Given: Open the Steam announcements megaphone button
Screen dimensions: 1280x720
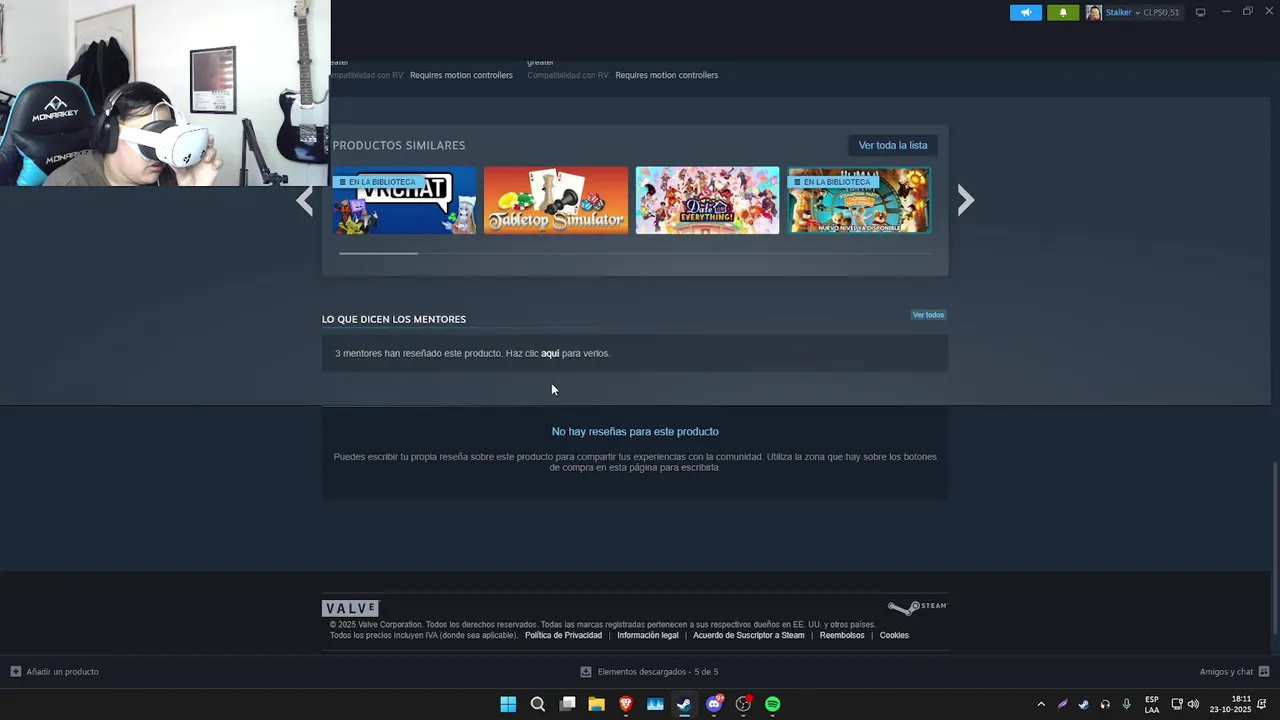Looking at the screenshot, I should point(1025,12).
